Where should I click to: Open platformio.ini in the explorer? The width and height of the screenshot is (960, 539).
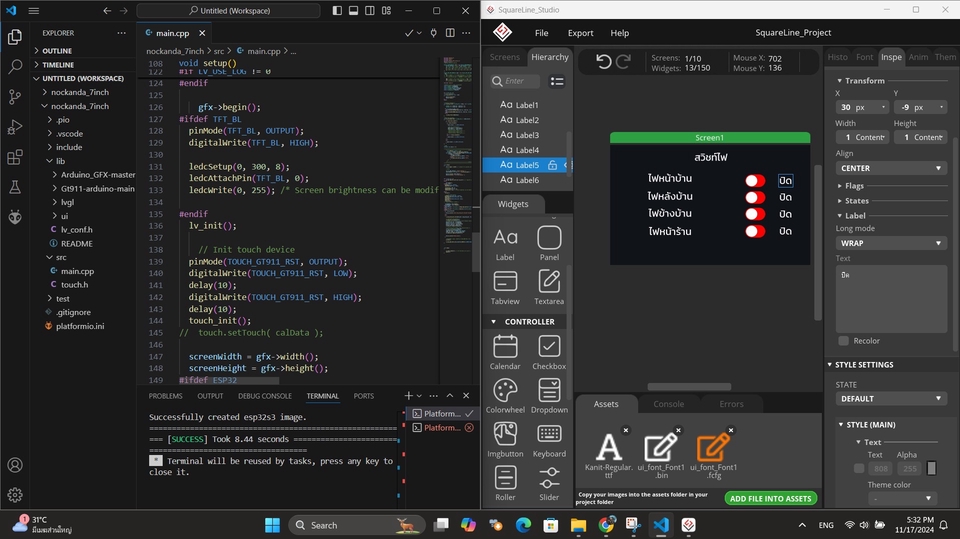[80, 326]
